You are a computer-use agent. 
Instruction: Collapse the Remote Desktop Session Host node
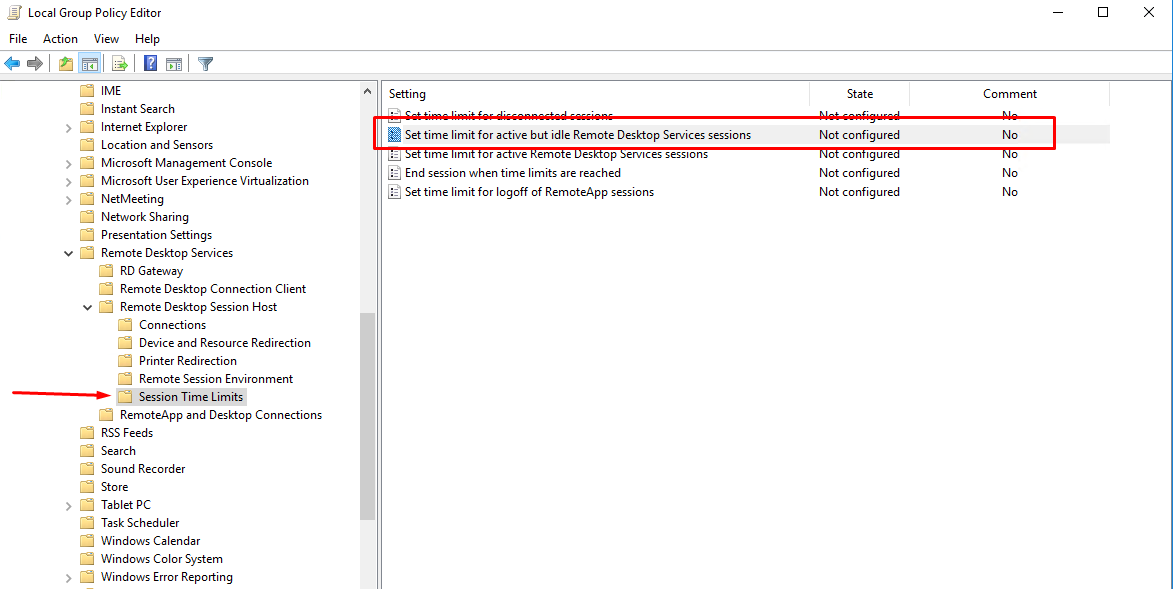pos(88,308)
